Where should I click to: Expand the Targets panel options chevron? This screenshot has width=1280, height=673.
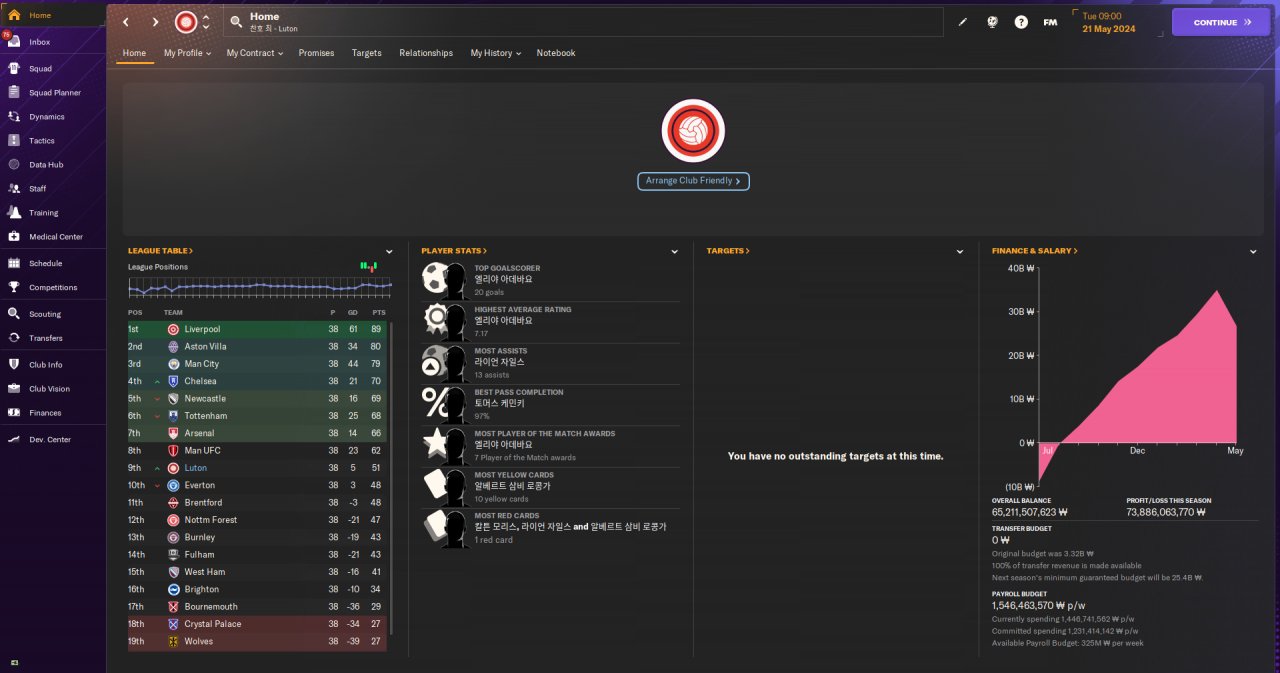point(960,252)
